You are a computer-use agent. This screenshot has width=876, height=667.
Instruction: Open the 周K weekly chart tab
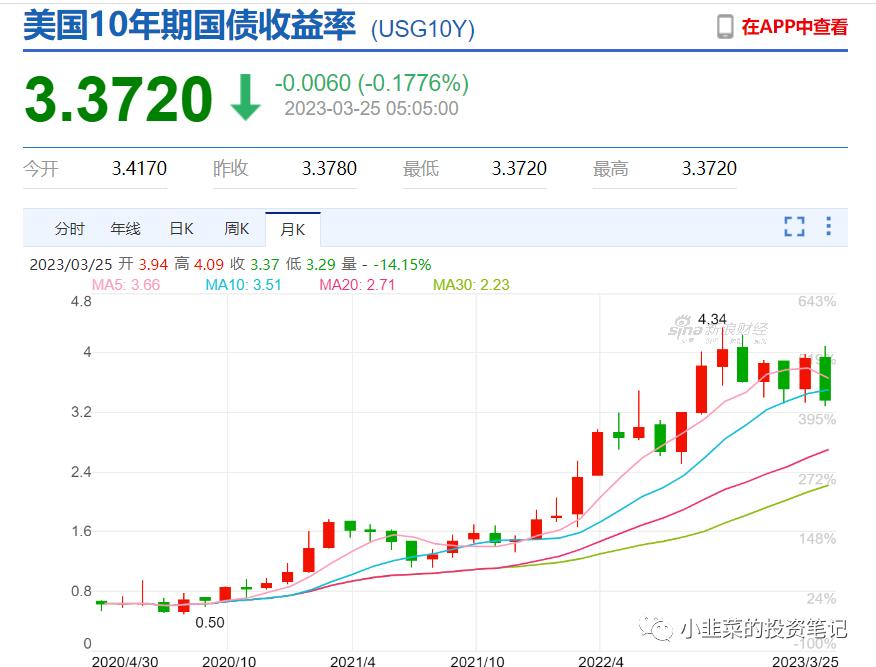pos(236,228)
